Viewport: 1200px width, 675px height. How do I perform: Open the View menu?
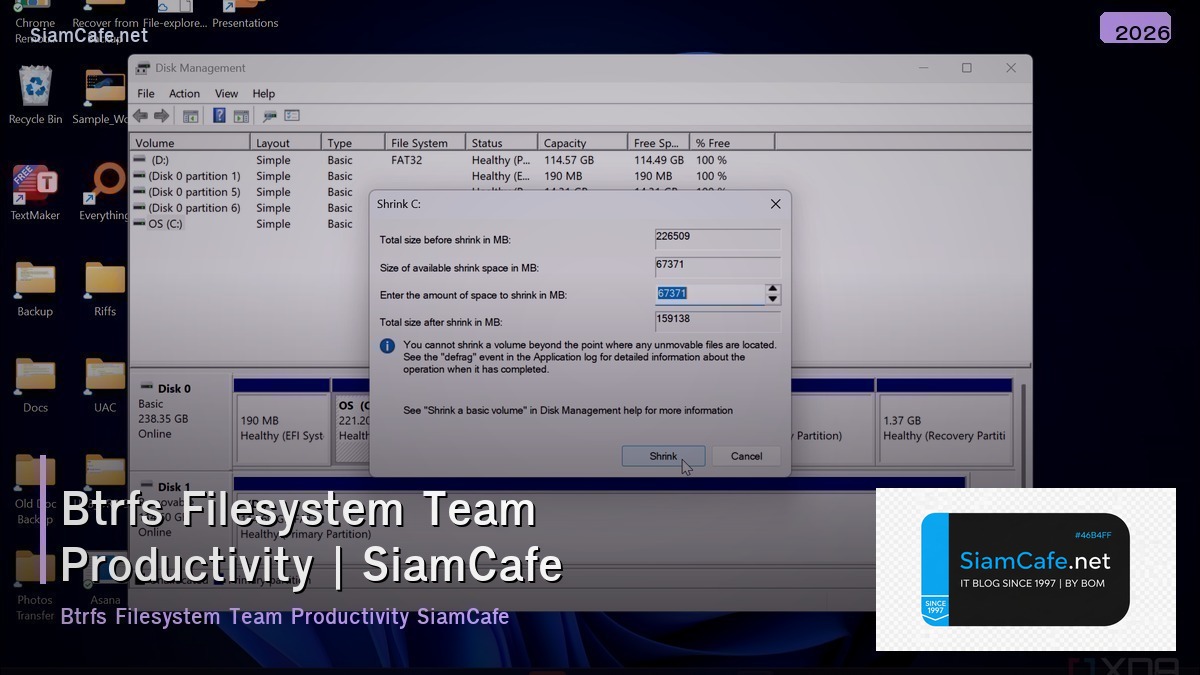pos(226,93)
